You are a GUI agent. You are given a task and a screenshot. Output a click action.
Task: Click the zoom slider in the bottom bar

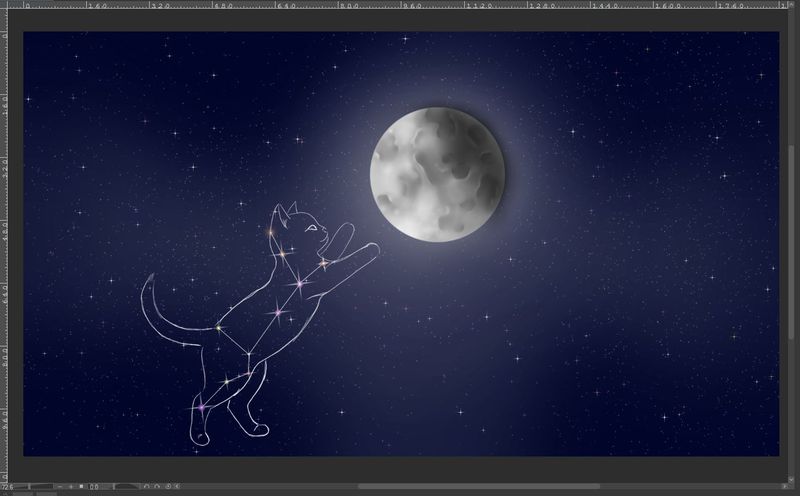click(40, 486)
